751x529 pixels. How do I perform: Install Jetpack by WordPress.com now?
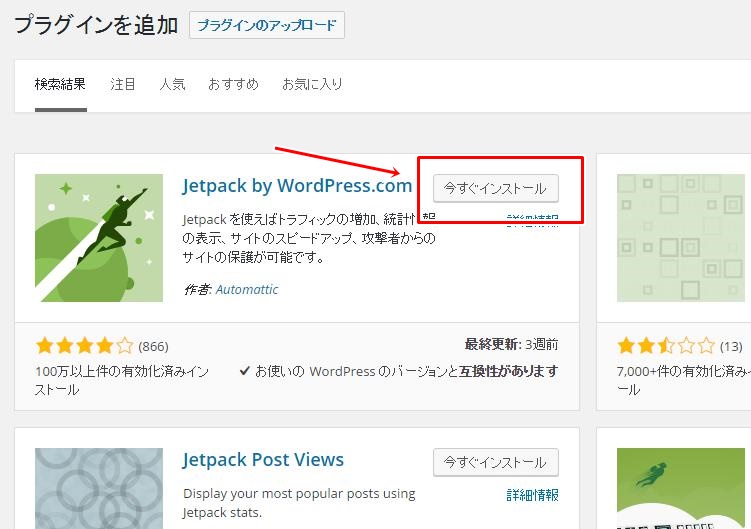pyautogui.click(x=496, y=188)
